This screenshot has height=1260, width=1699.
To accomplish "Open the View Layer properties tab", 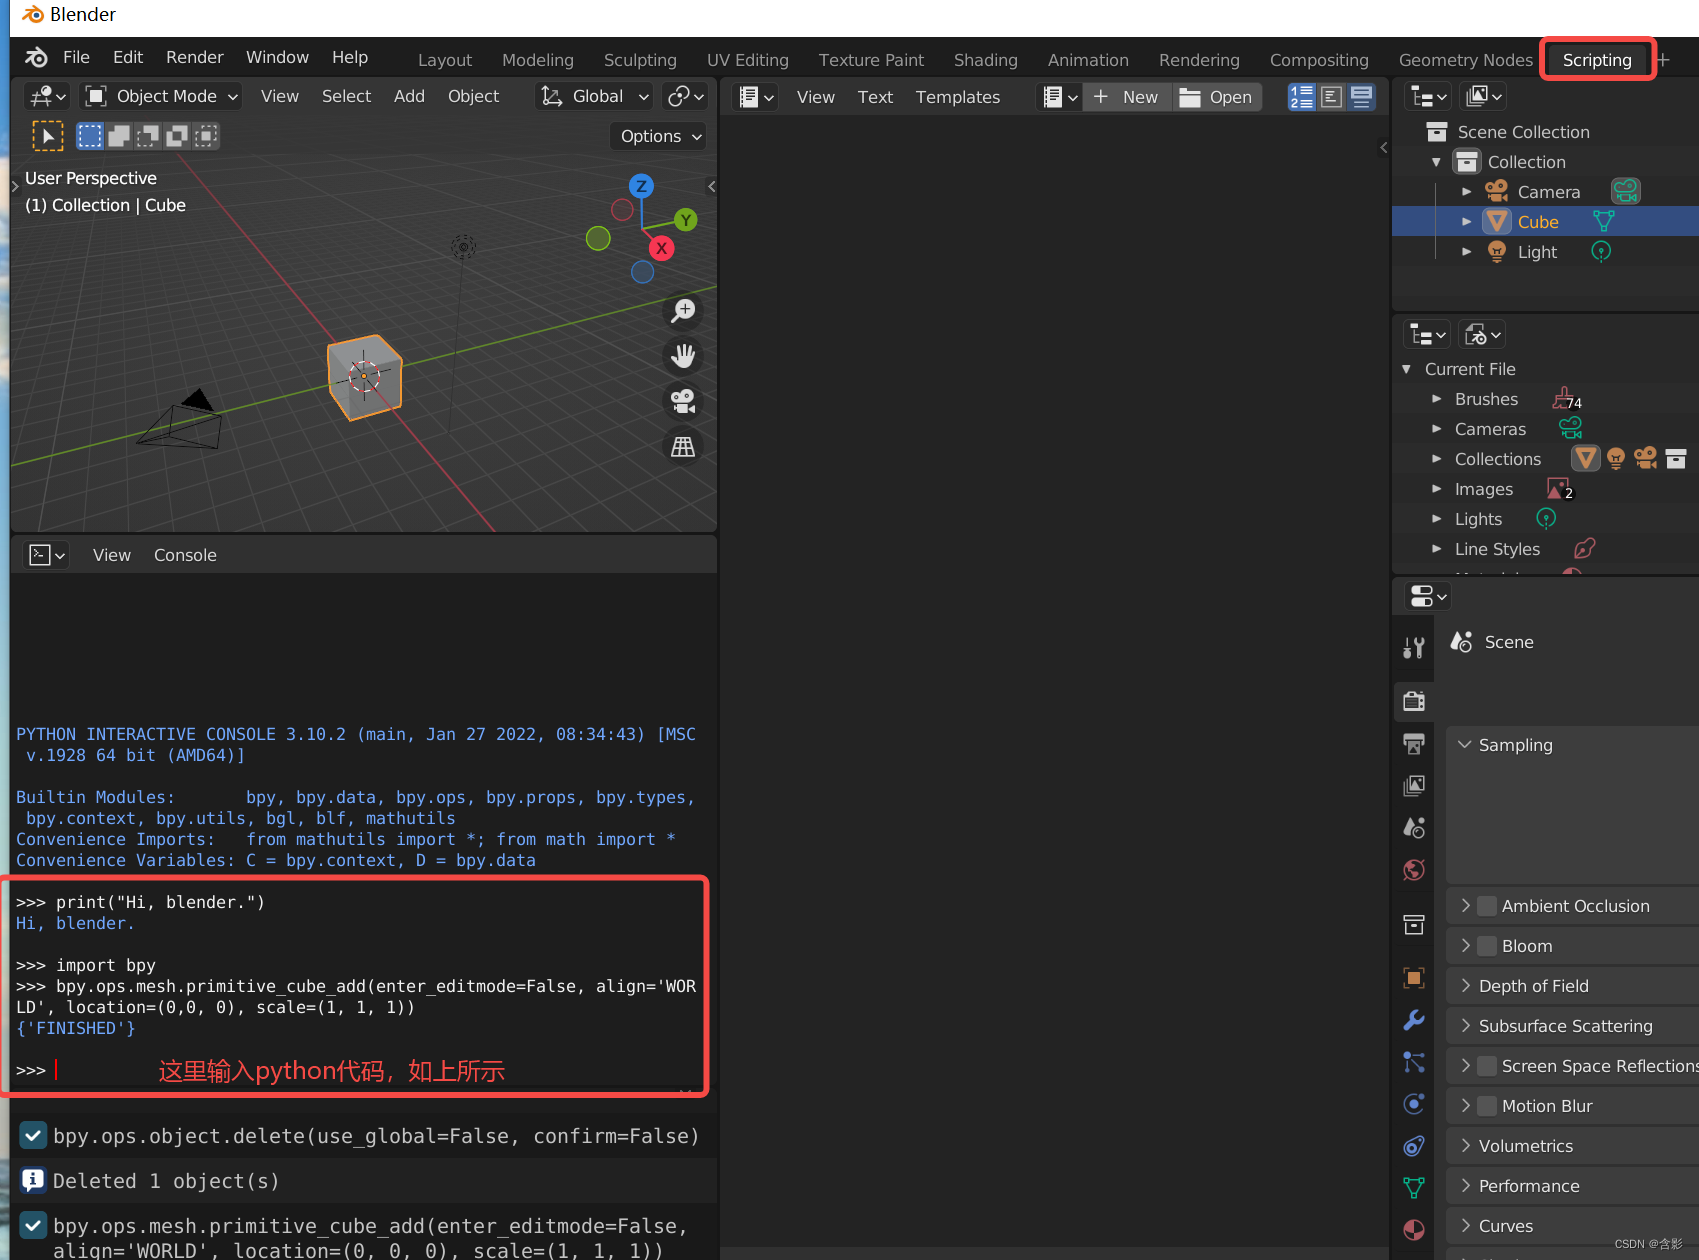I will [x=1413, y=785].
